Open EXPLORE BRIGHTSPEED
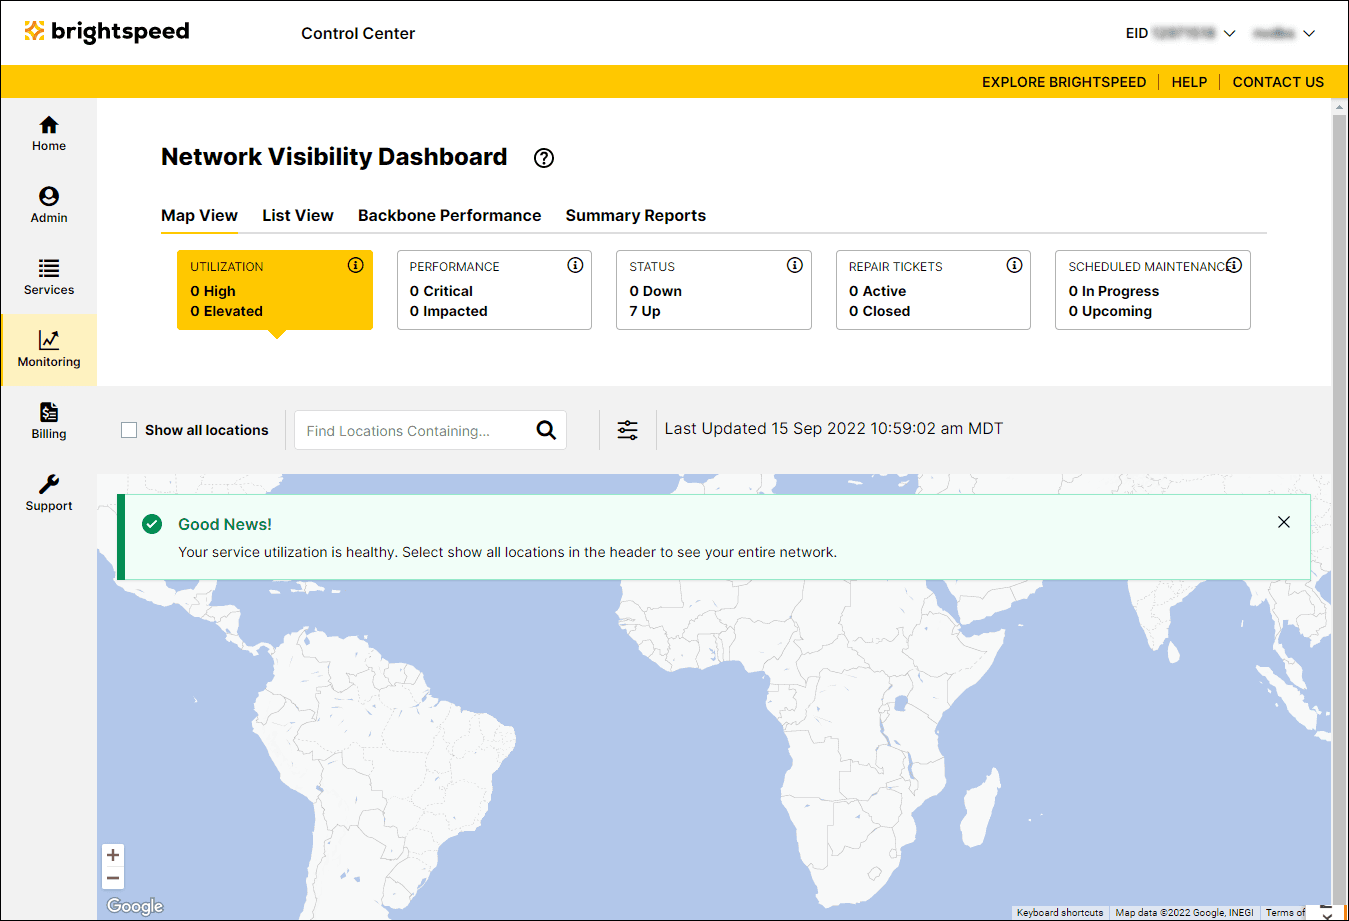Screen dimensions: 1349x921 (1063, 82)
